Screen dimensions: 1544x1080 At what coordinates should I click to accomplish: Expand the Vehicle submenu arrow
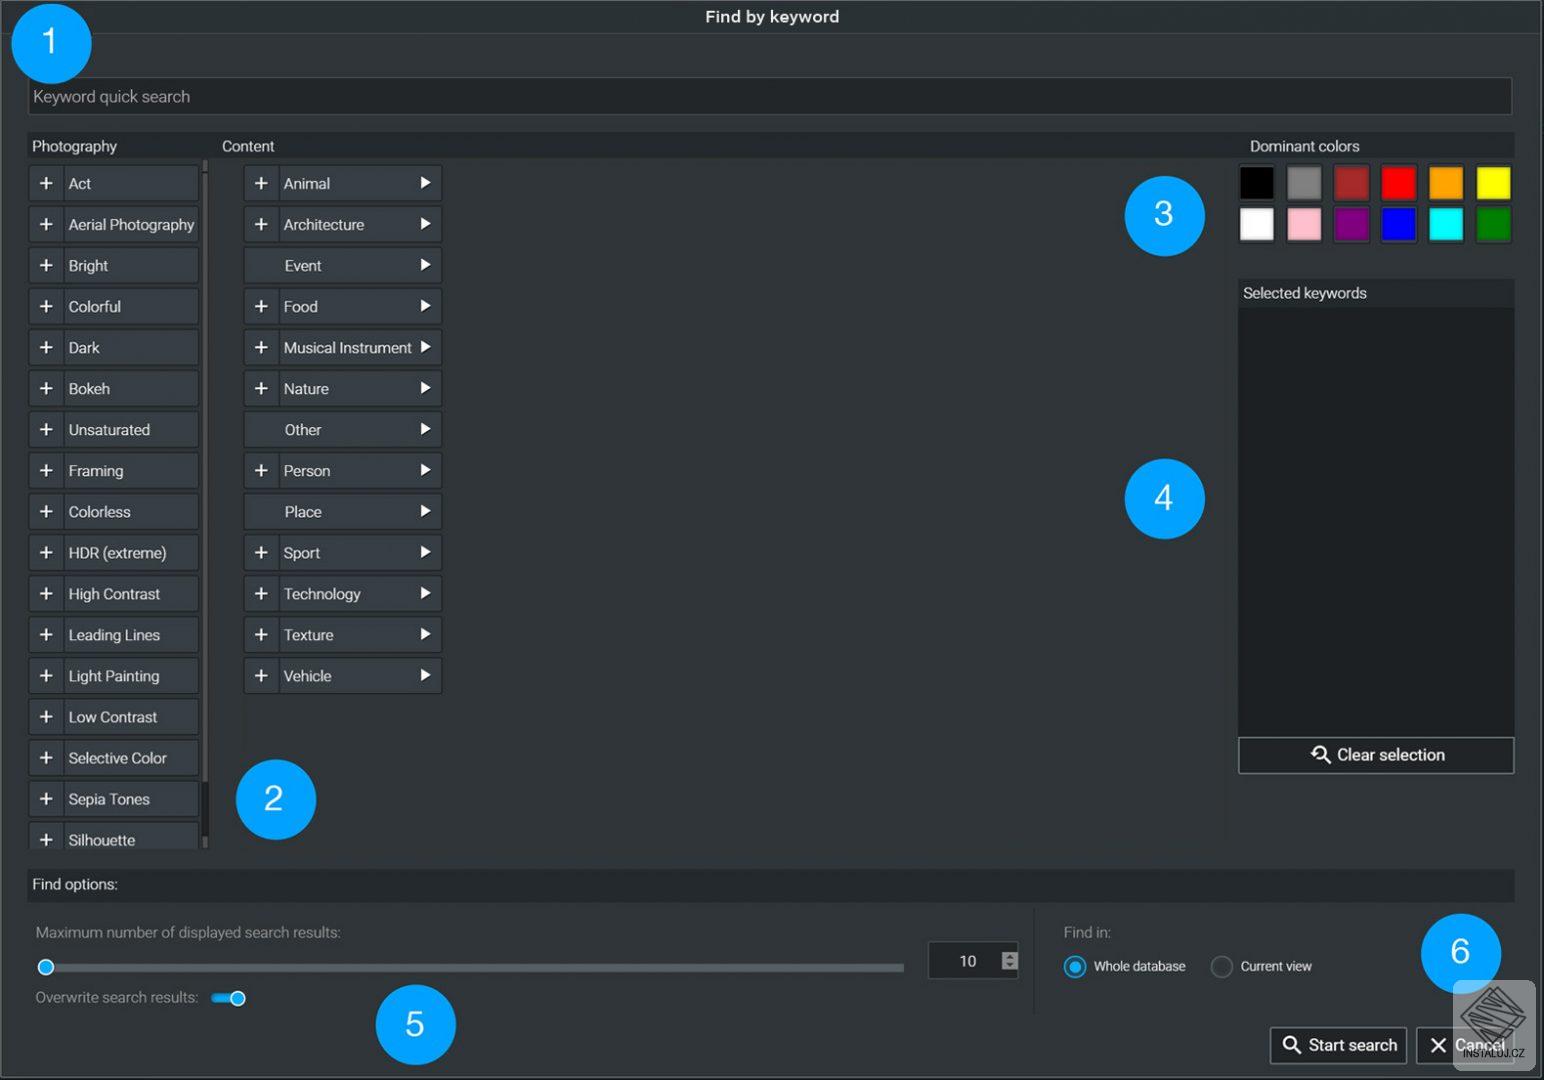pos(425,675)
